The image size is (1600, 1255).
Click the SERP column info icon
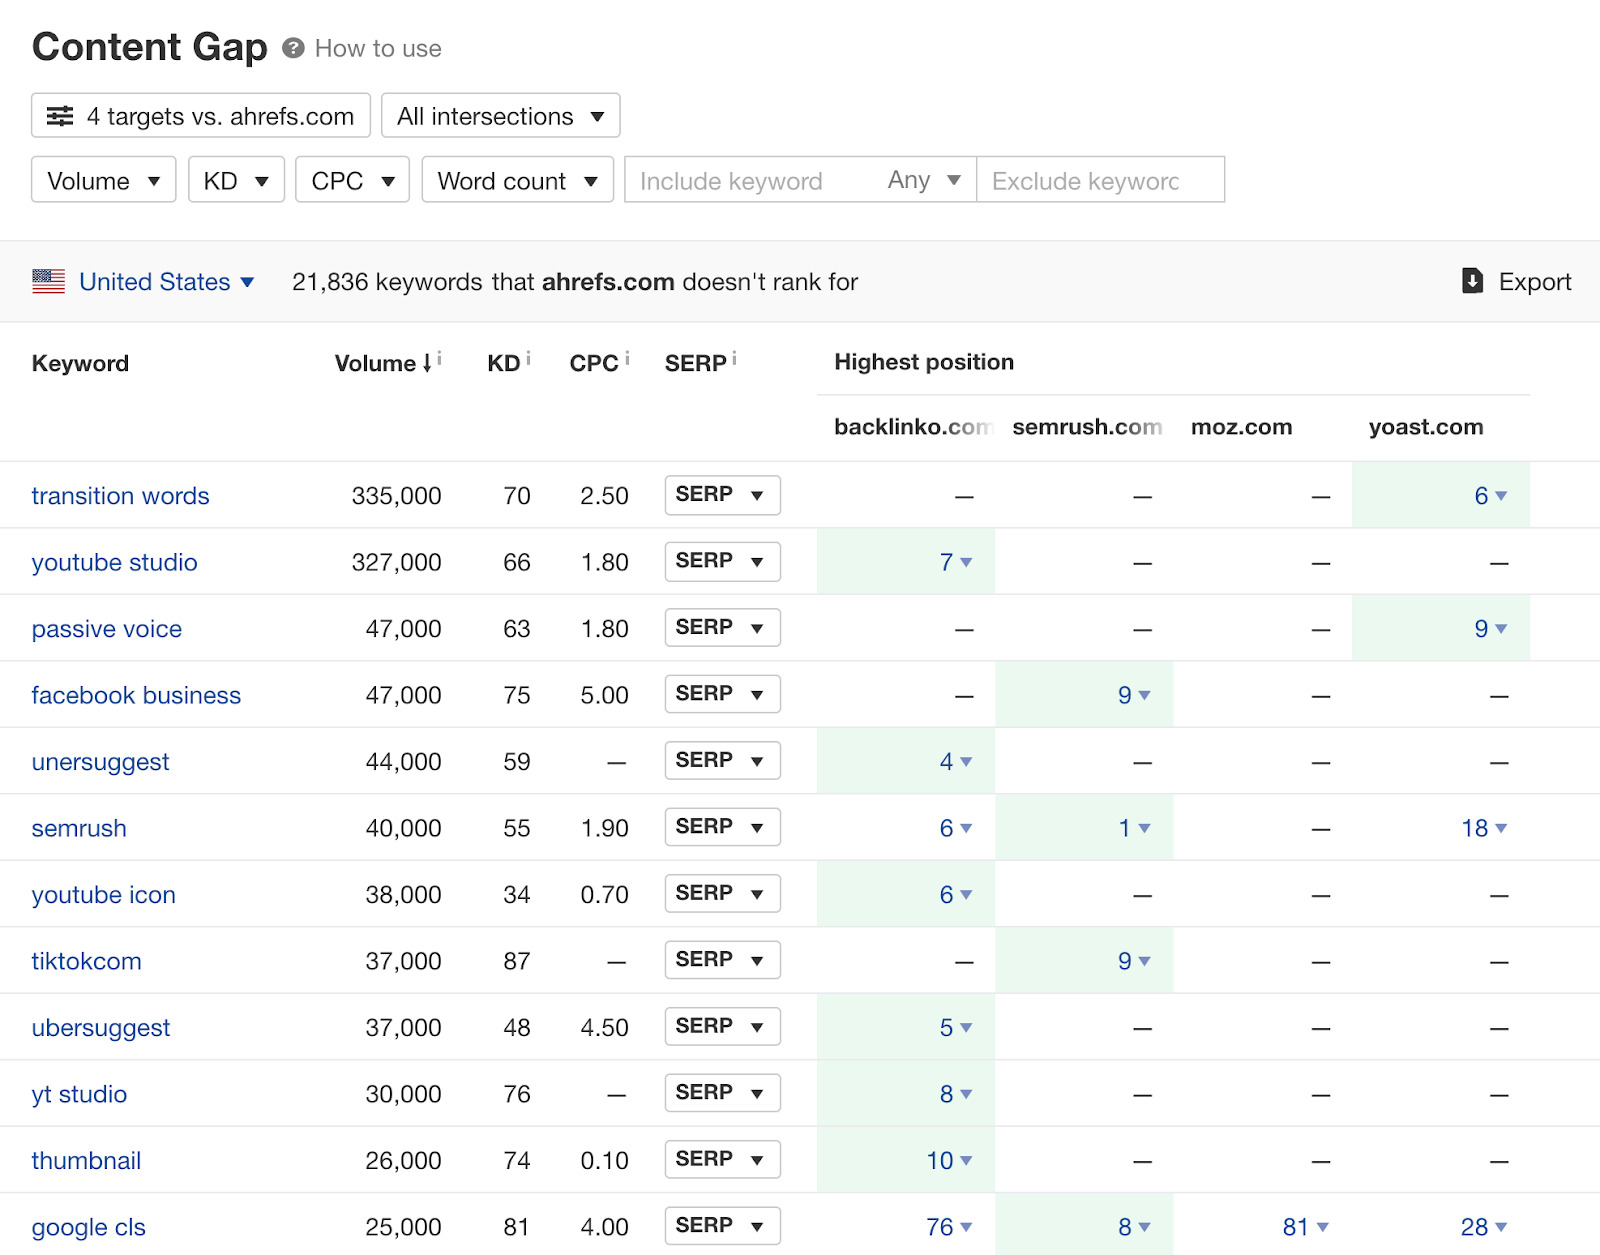(734, 358)
